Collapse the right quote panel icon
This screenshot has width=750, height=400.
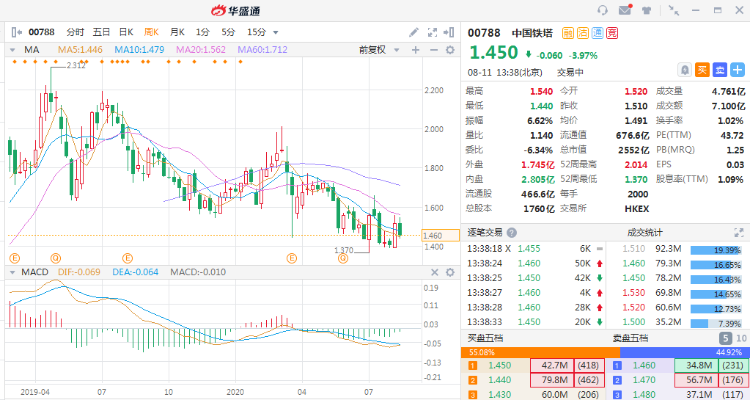point(449,32)
